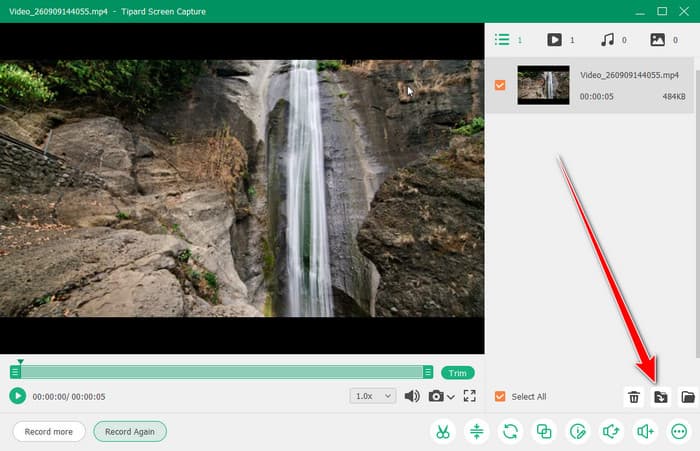Click the playhead marker above timeline
The image size is (700, 451).
tap(20, 361)
